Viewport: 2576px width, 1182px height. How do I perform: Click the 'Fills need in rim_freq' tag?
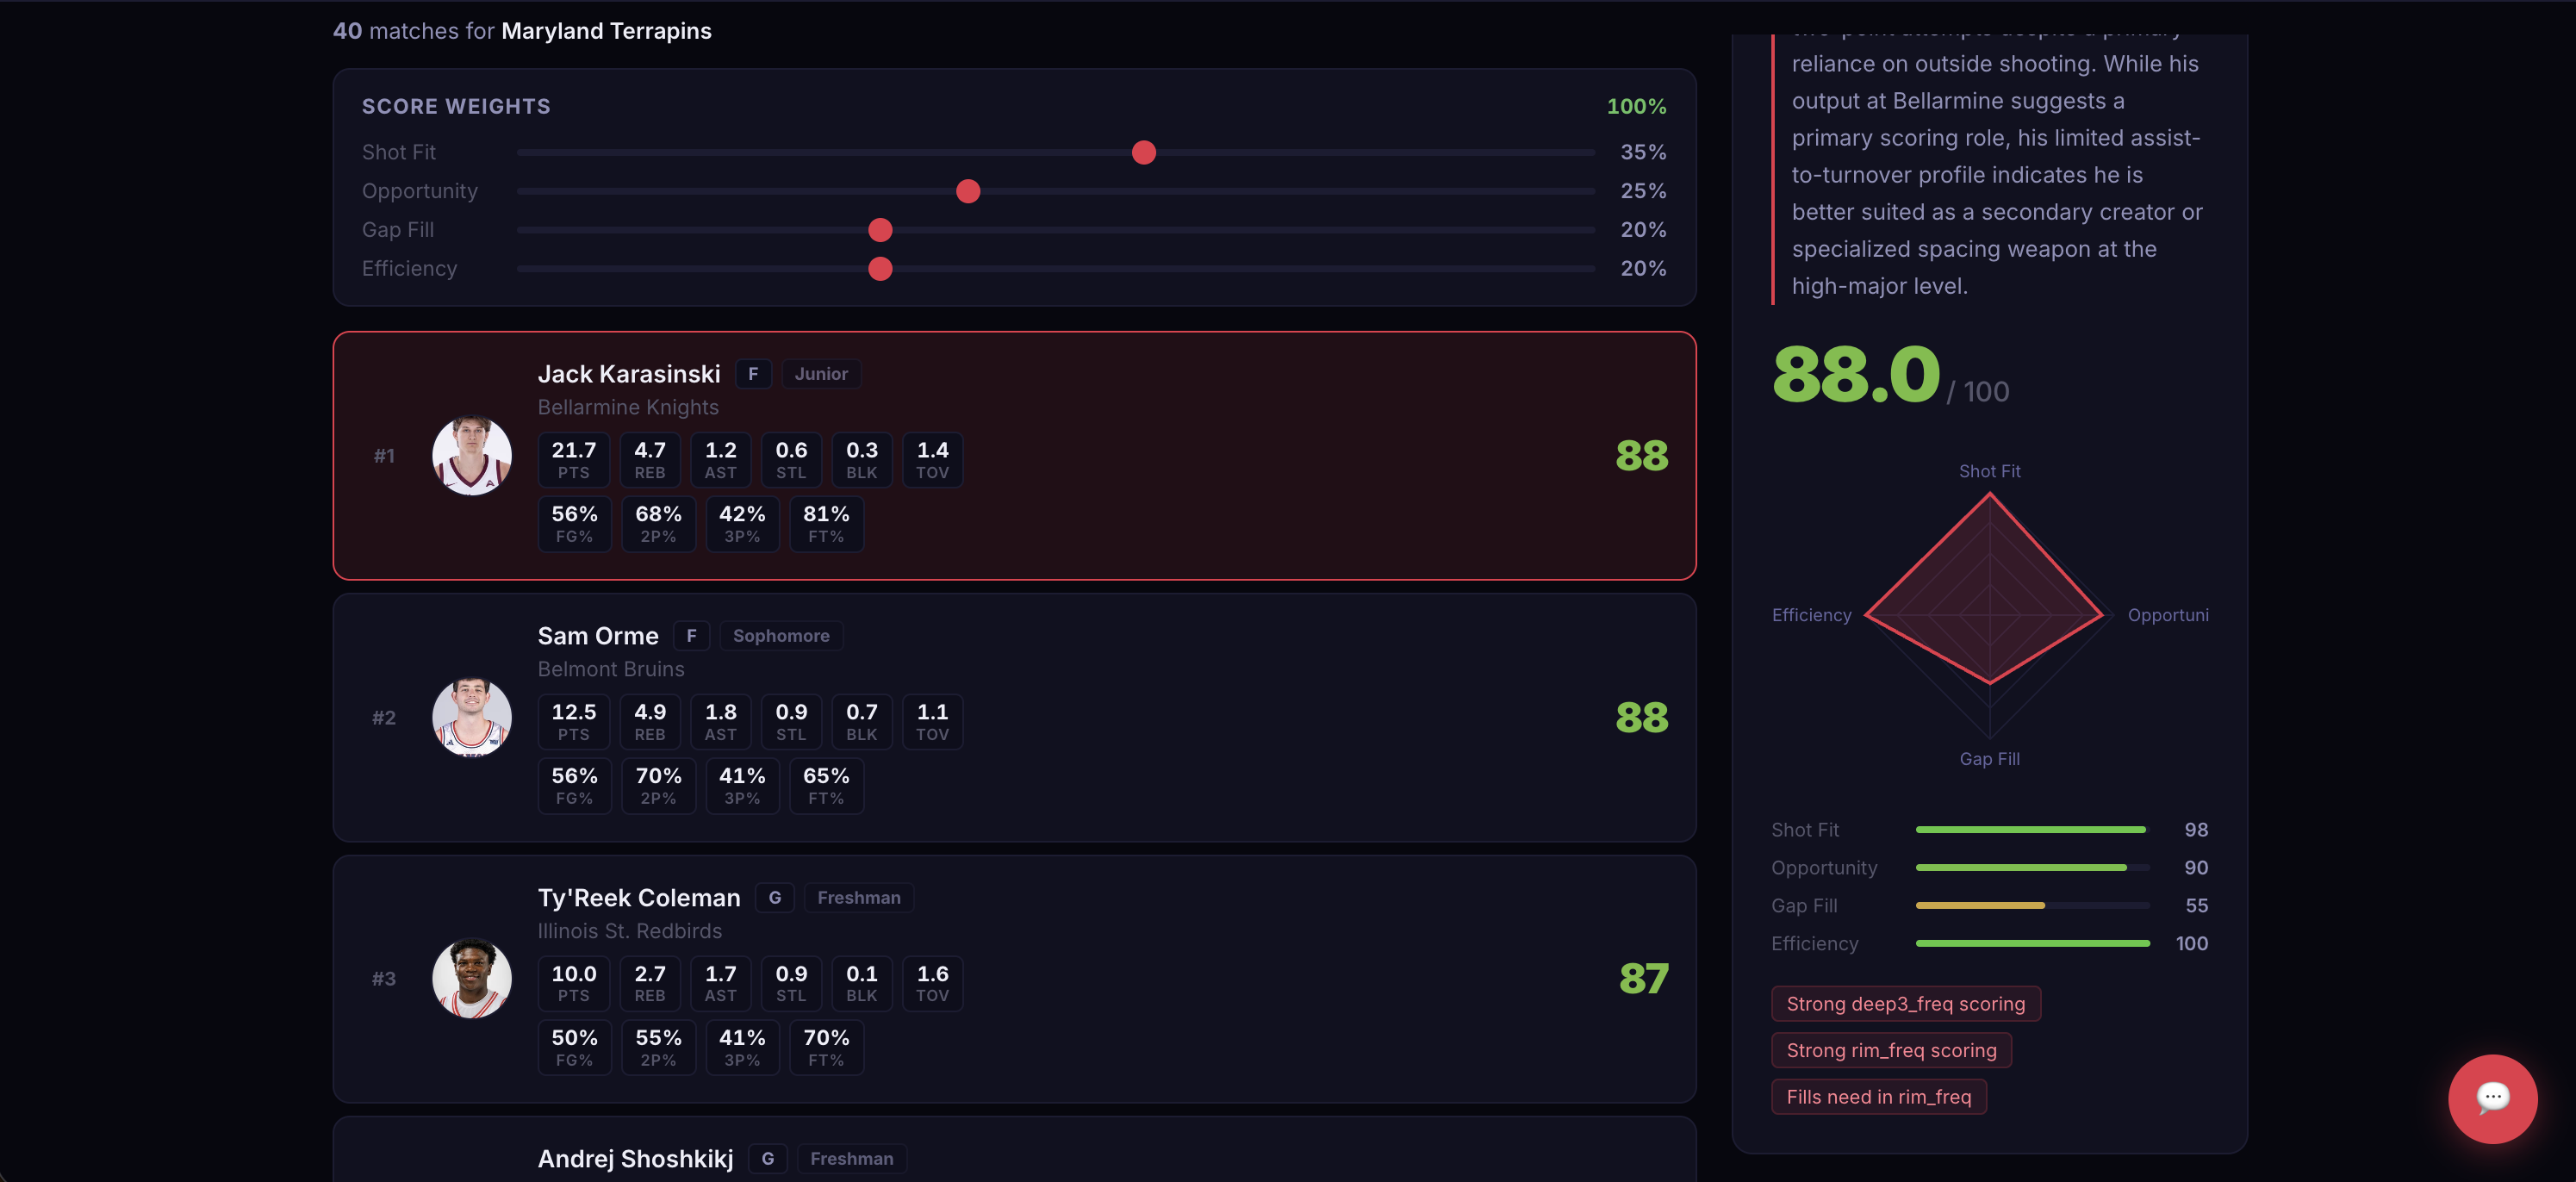[x=1878, y=1097]
